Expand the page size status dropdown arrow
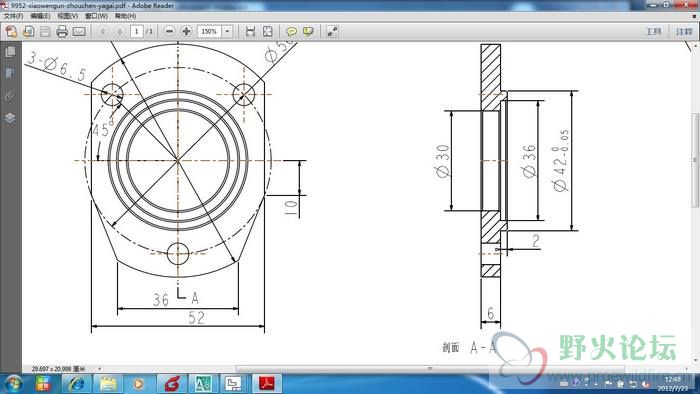 (99, 369)
